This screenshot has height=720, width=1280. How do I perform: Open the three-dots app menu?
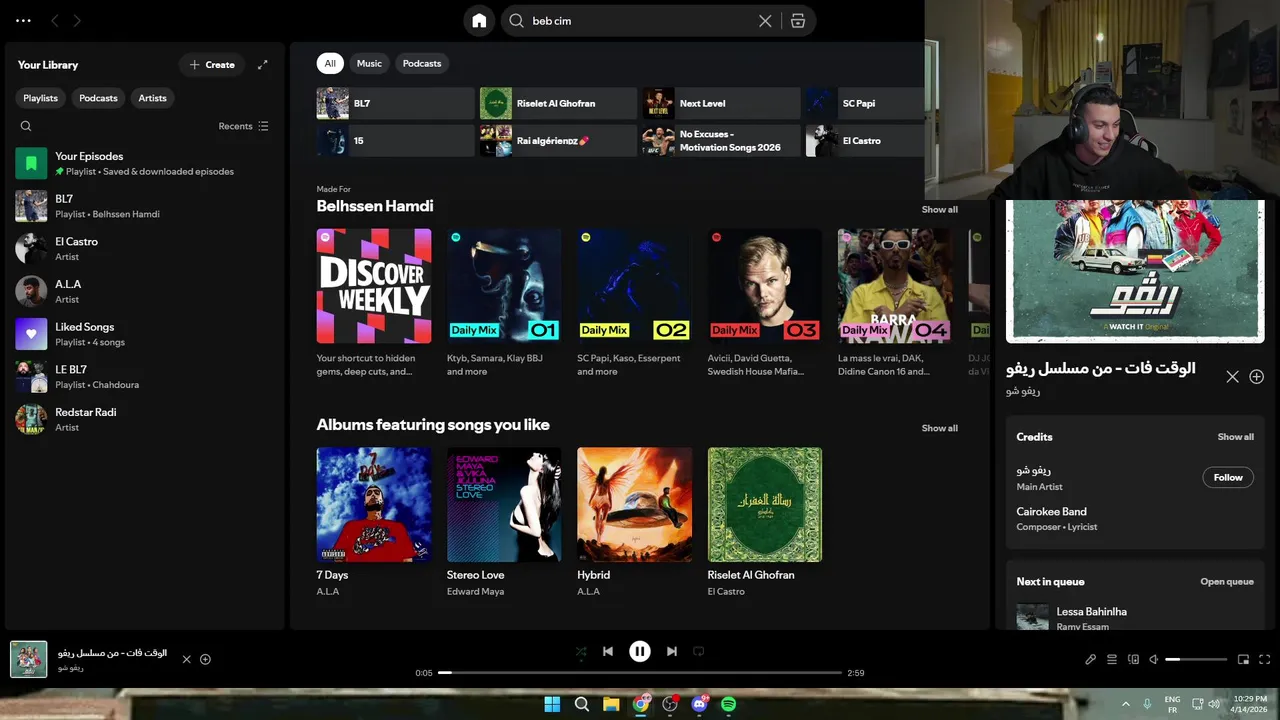pos(23,20)
